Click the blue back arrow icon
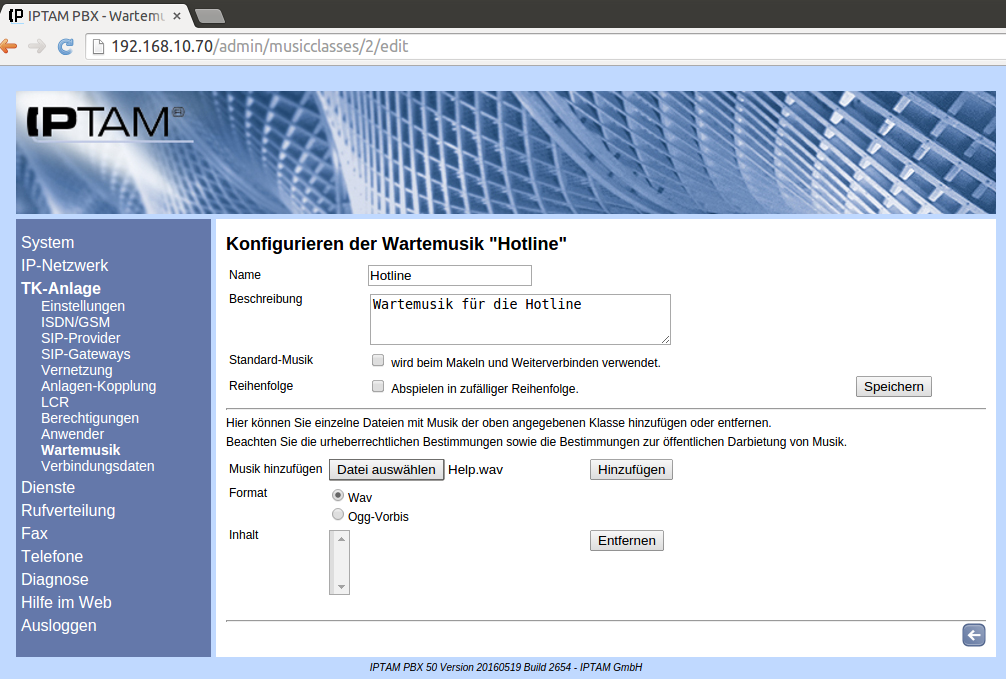This screenshot has width=1006, height=679. click(973, 635)
